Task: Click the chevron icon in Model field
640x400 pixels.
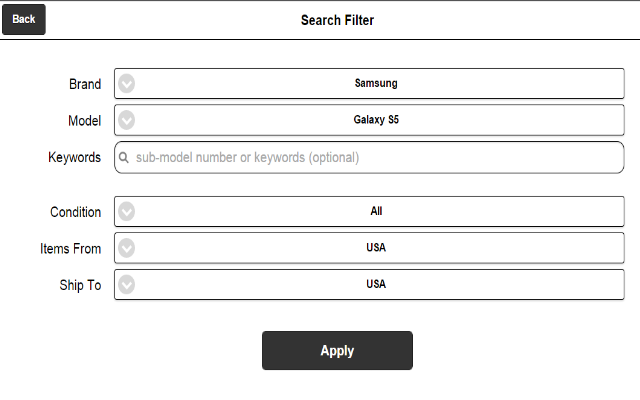Action: pyautogui.click(x=127, y=120)
